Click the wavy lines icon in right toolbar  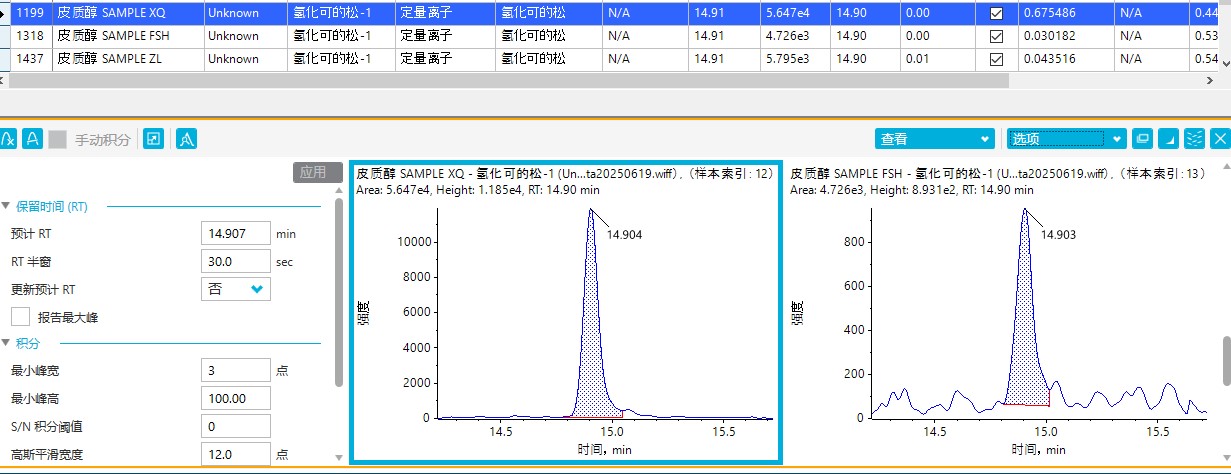pos(1194,138)
